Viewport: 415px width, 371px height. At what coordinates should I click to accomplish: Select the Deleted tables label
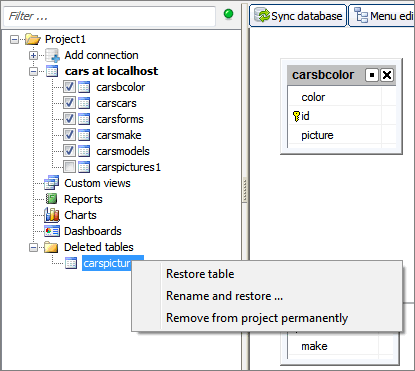pyautogui.click(x=99, y=247)
